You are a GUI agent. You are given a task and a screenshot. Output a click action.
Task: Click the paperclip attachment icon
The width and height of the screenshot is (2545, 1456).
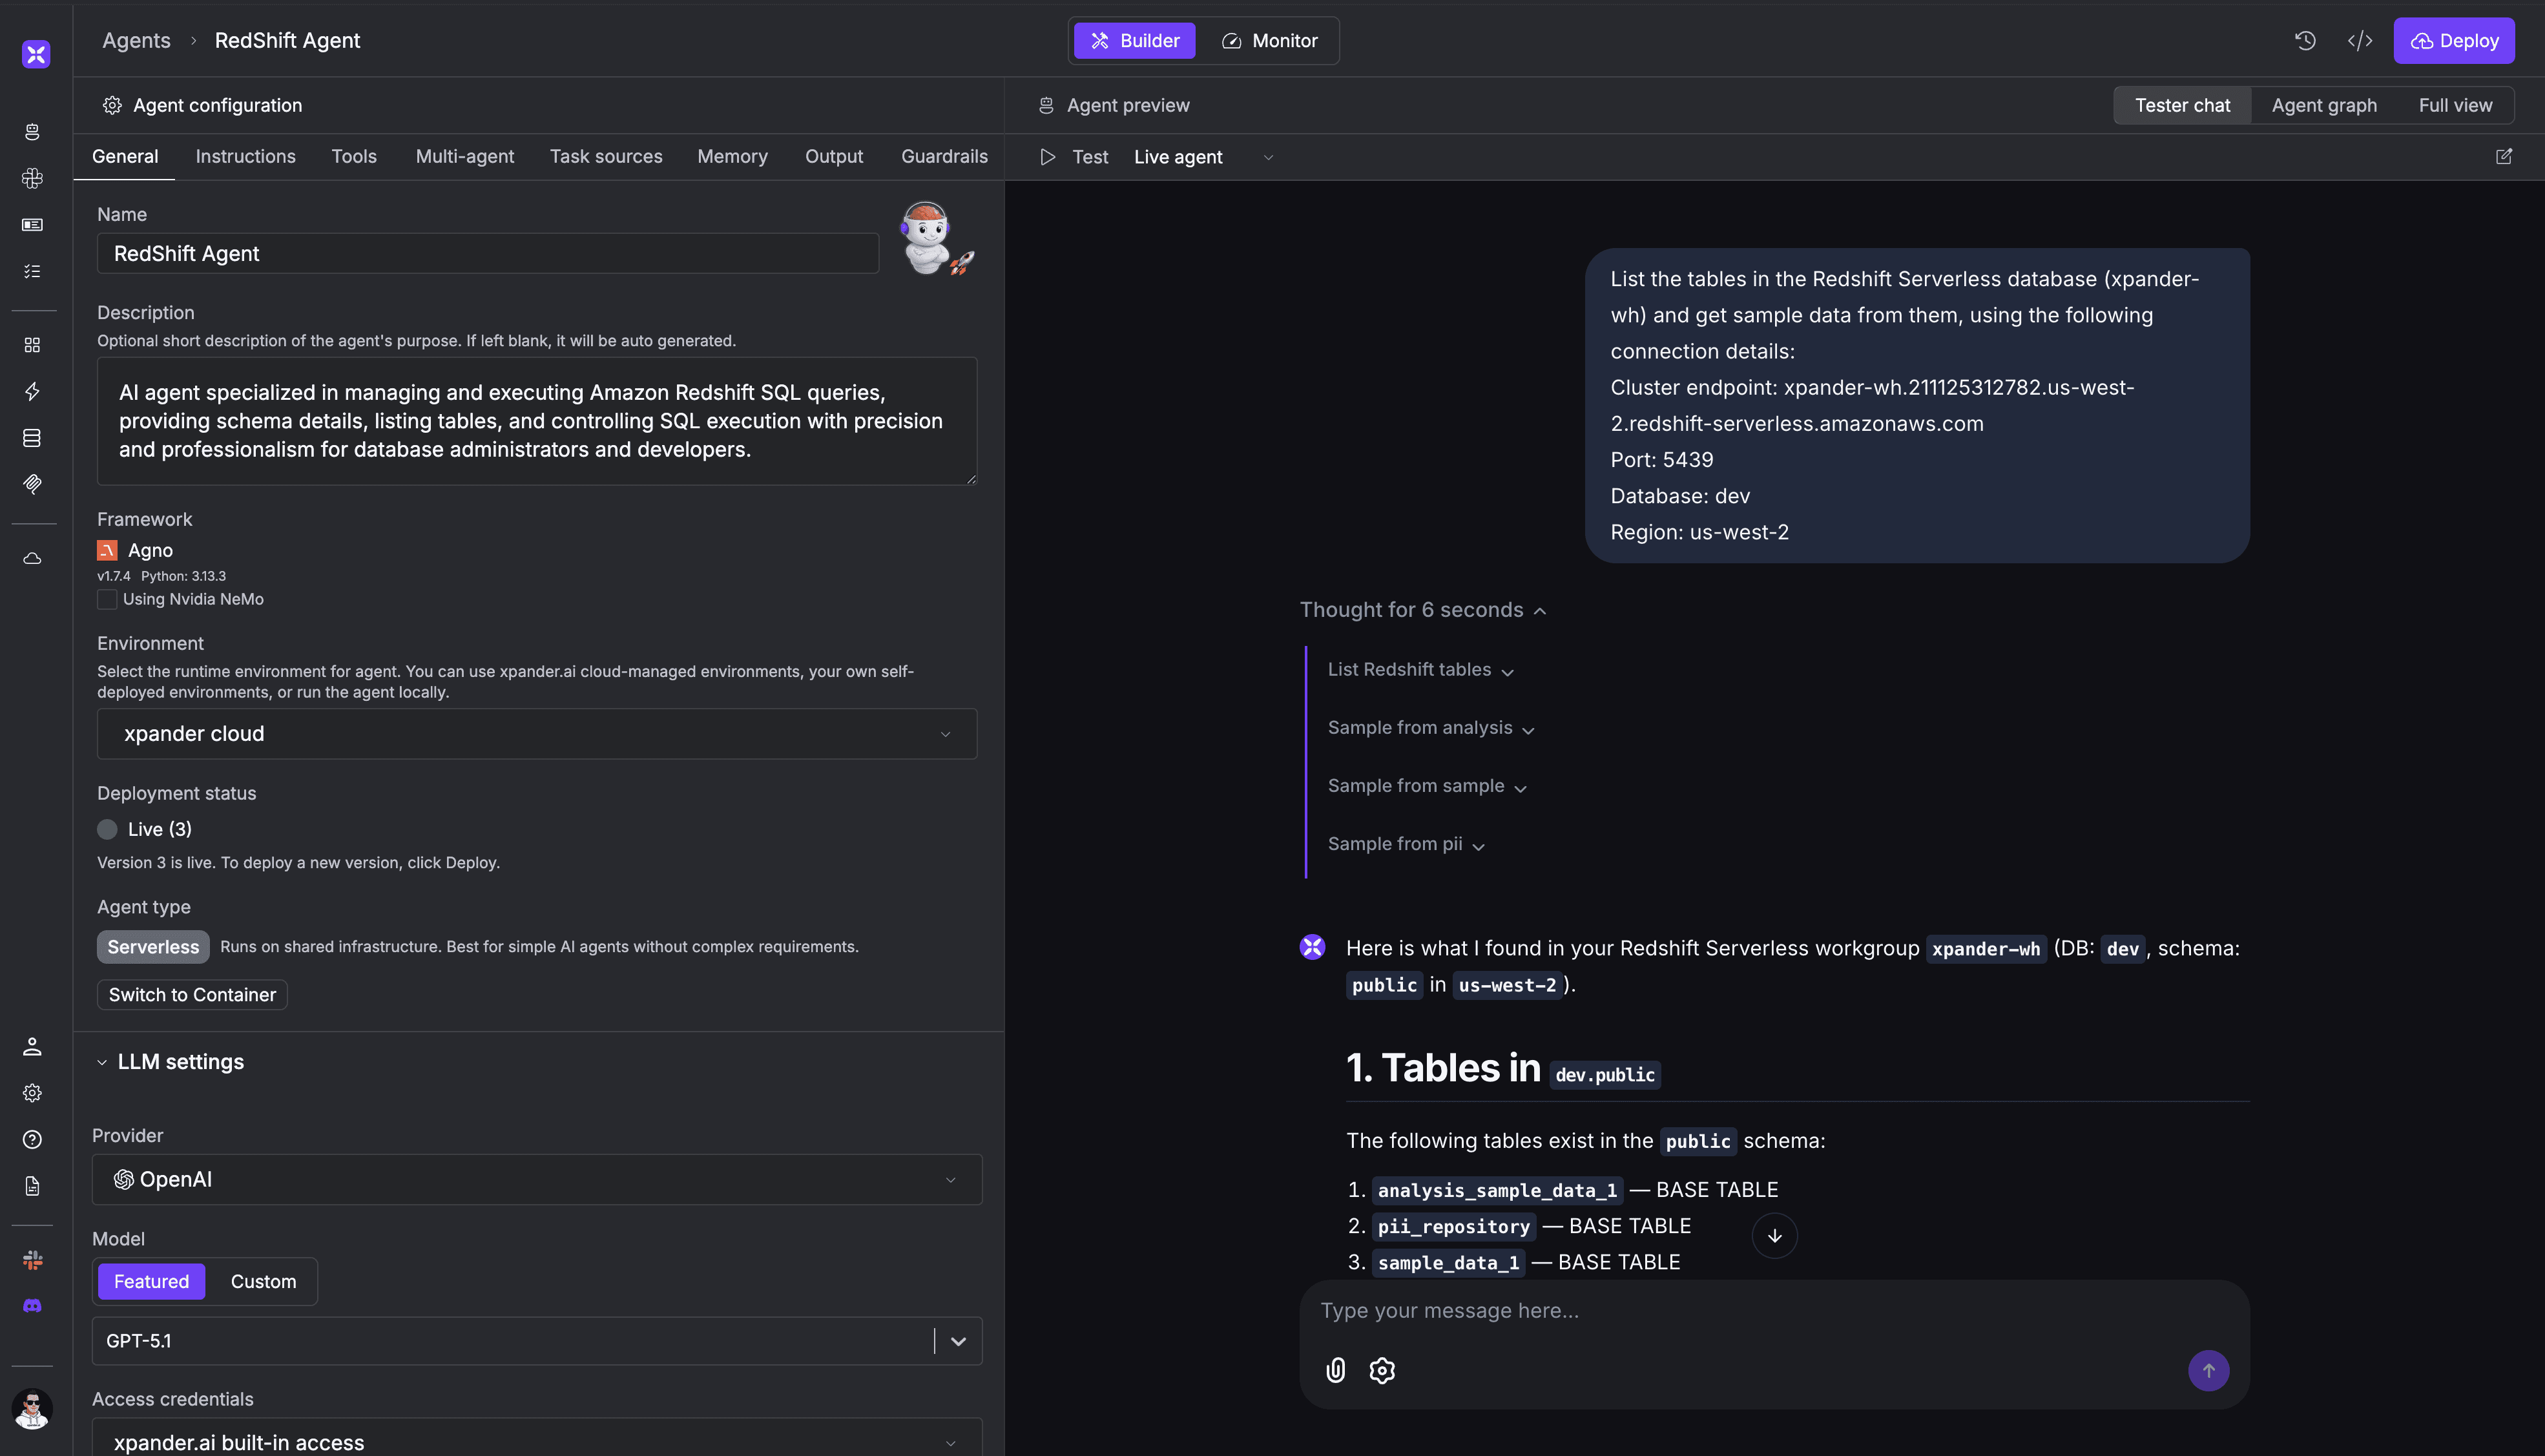pyautogui.click(x=1336, y=1370)
